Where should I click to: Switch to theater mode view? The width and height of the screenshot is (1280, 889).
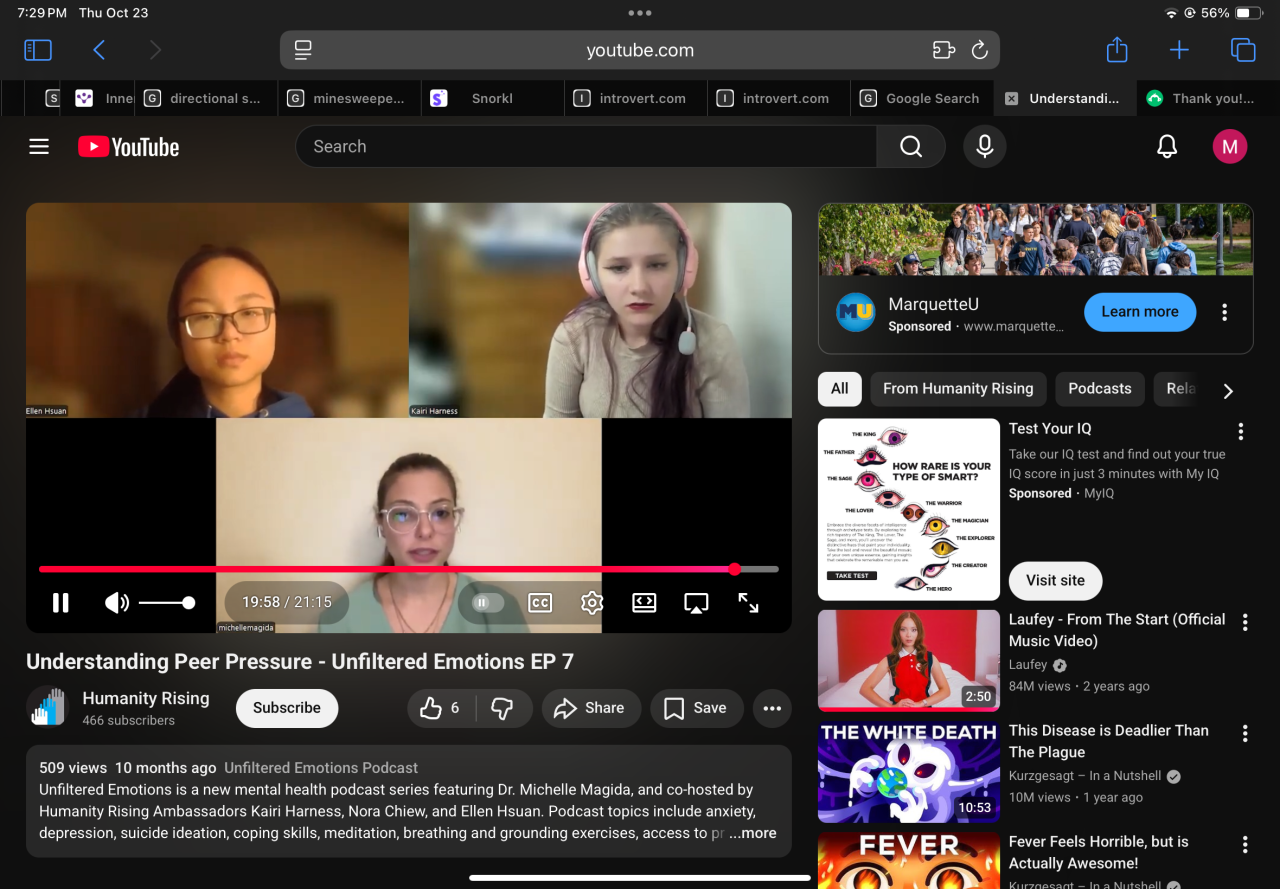[644, 602]
